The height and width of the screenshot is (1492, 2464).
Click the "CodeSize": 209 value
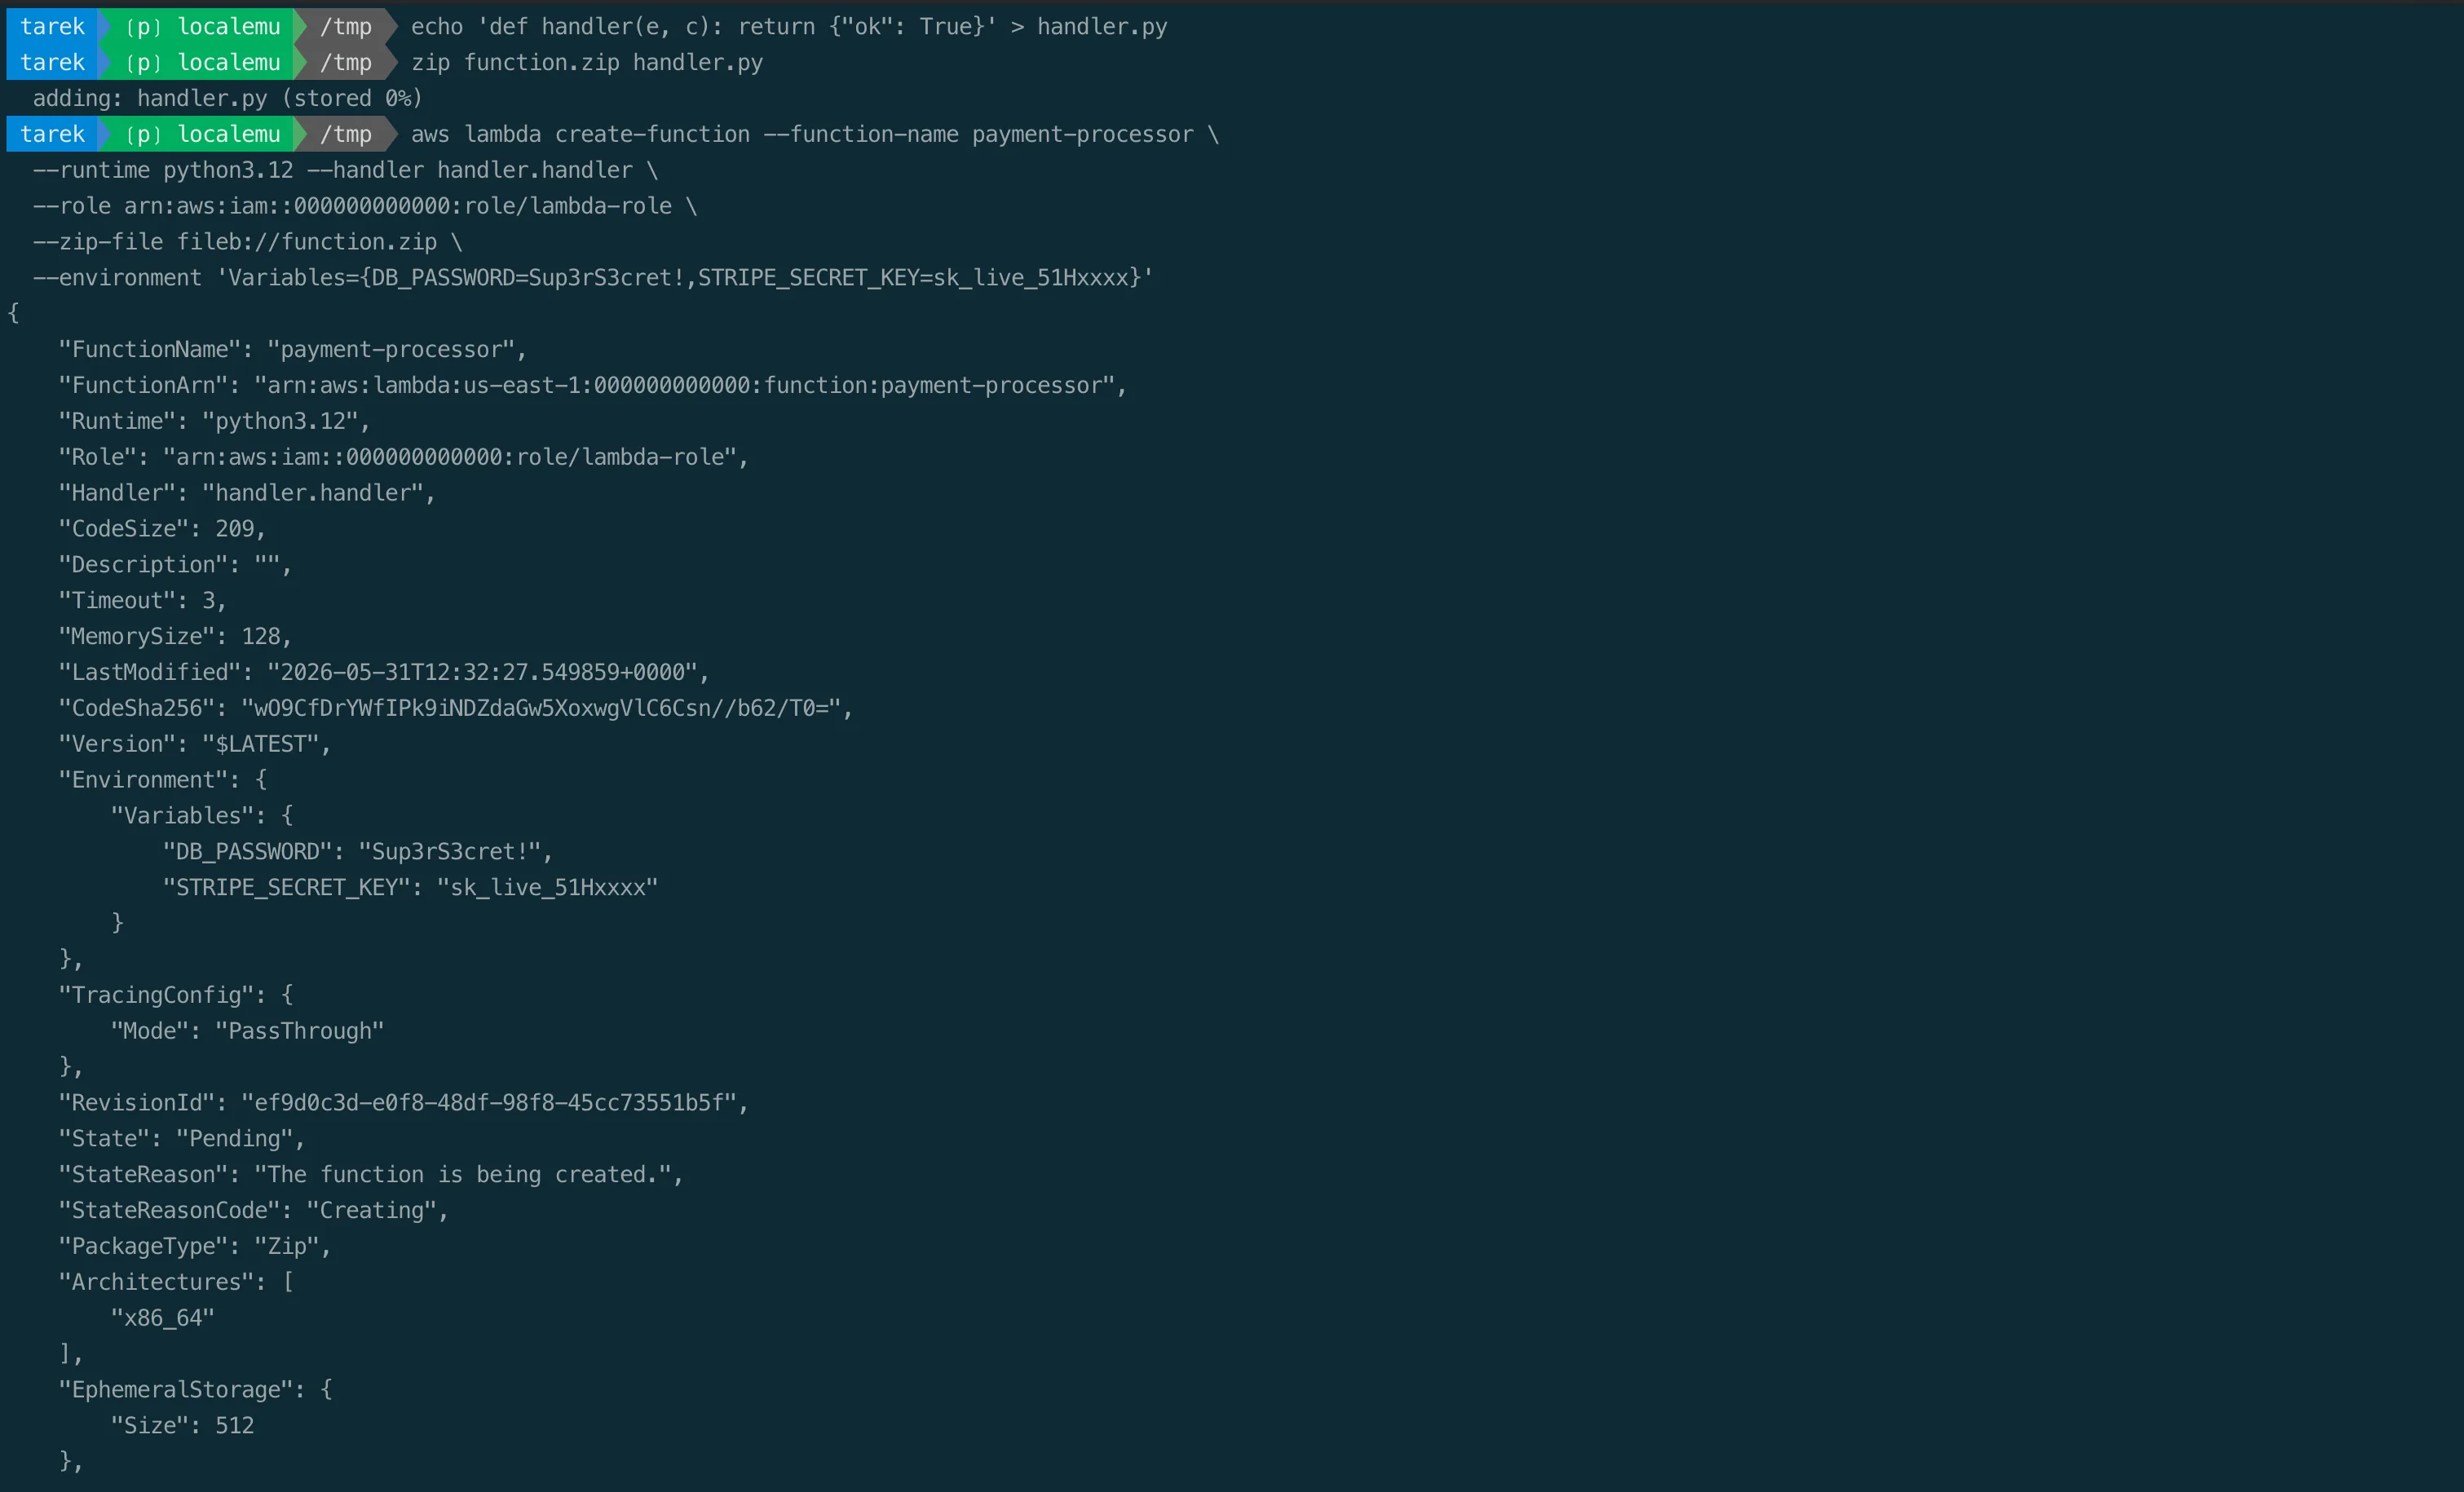pos(235,529)
